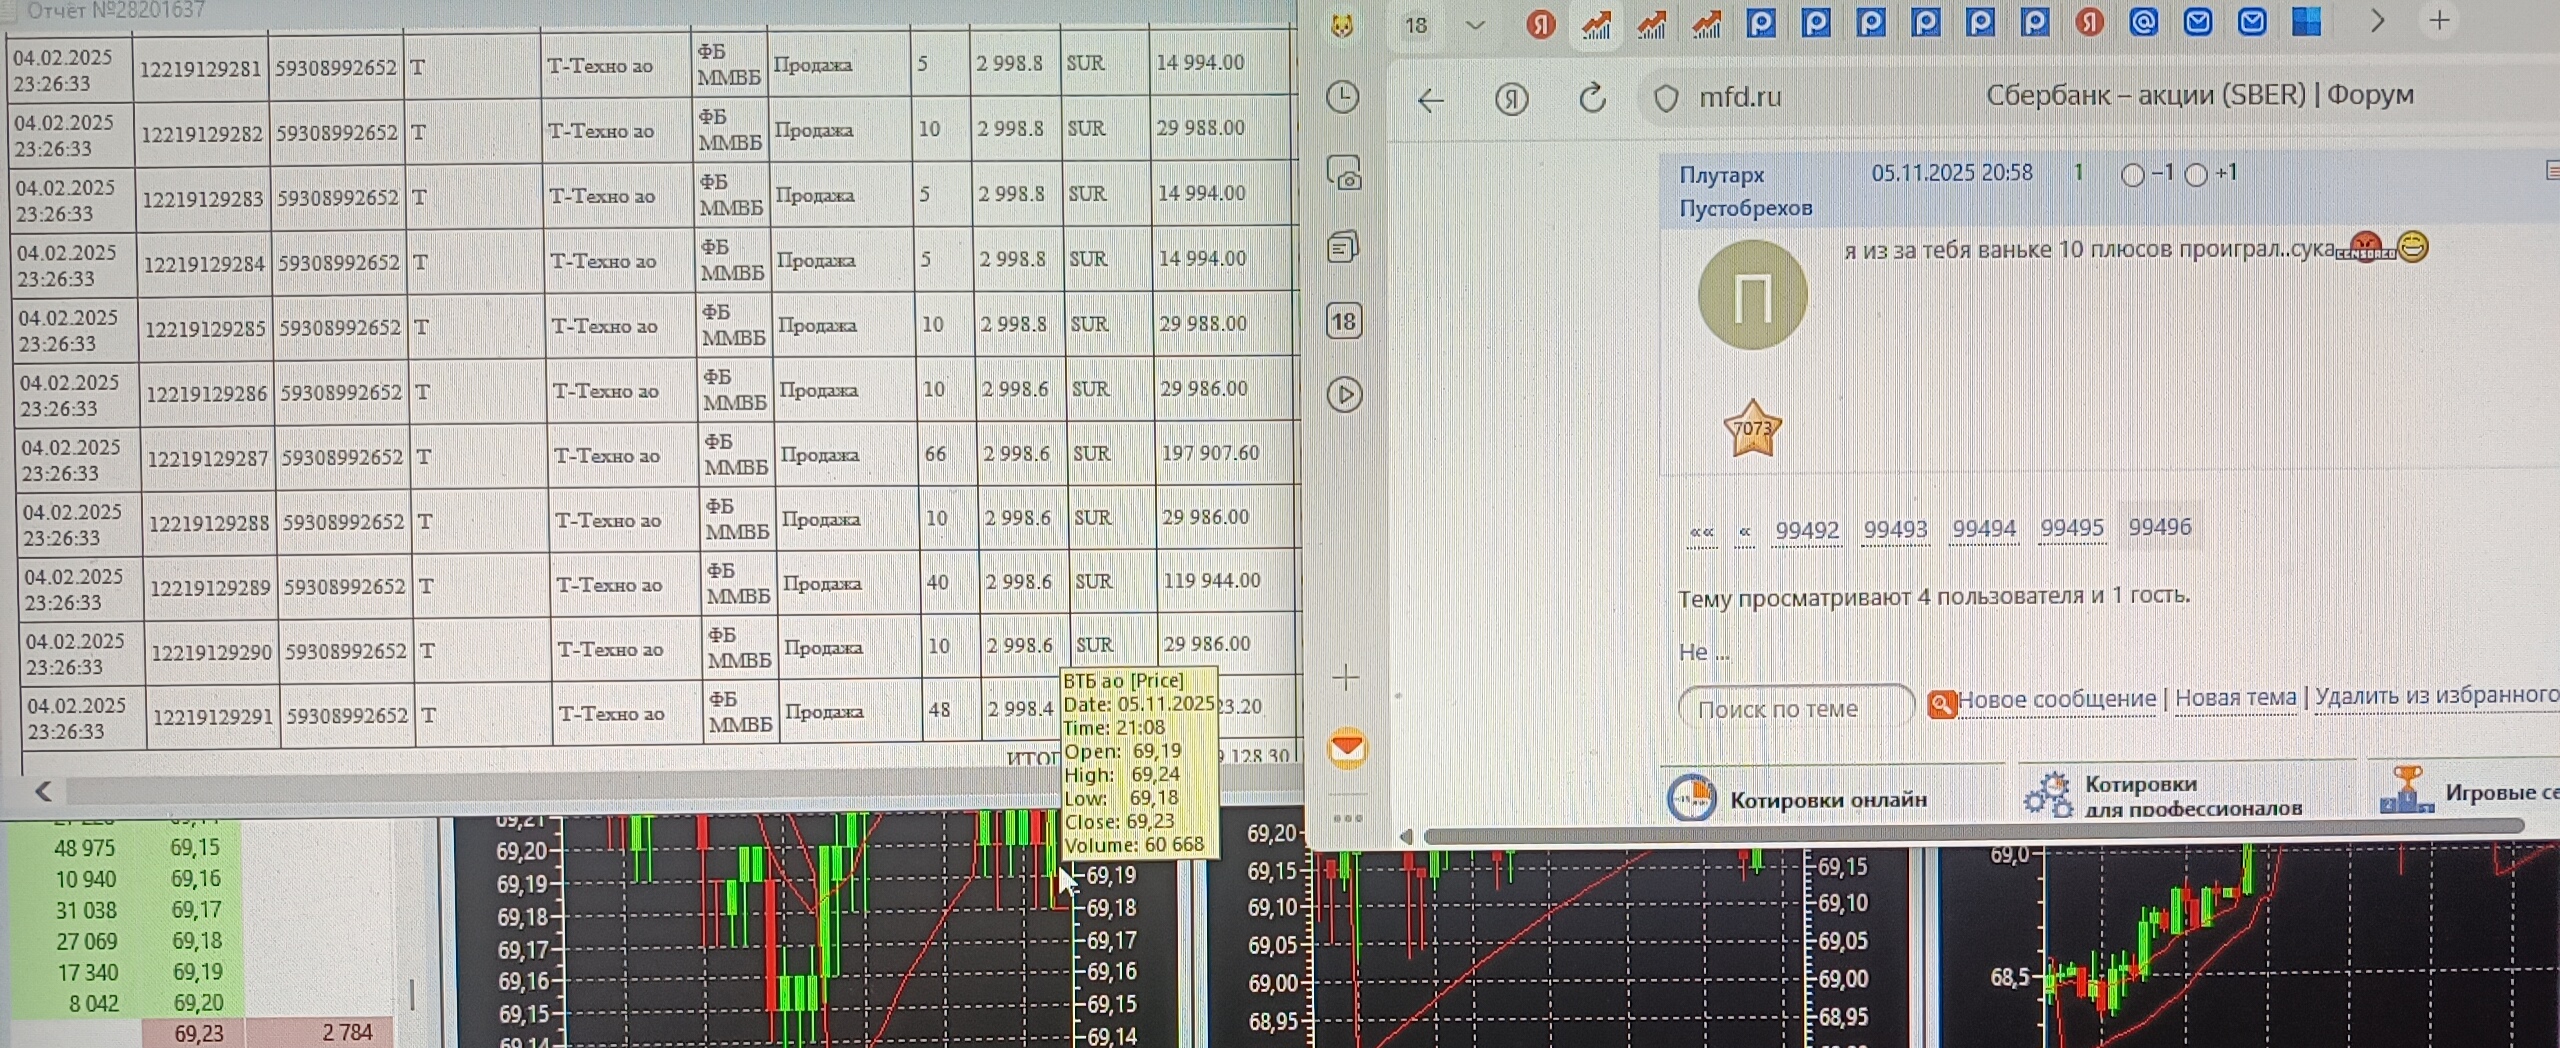
Task: Open Котировки для профессионалов link
Action: pos(2192,796)
